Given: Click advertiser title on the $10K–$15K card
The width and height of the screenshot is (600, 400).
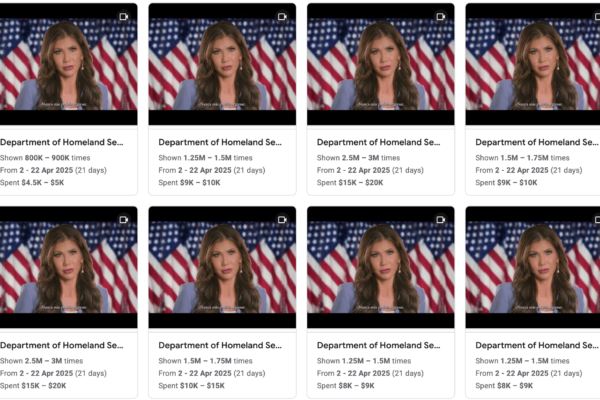Looking at the screenshot, I should coord(220,345).
